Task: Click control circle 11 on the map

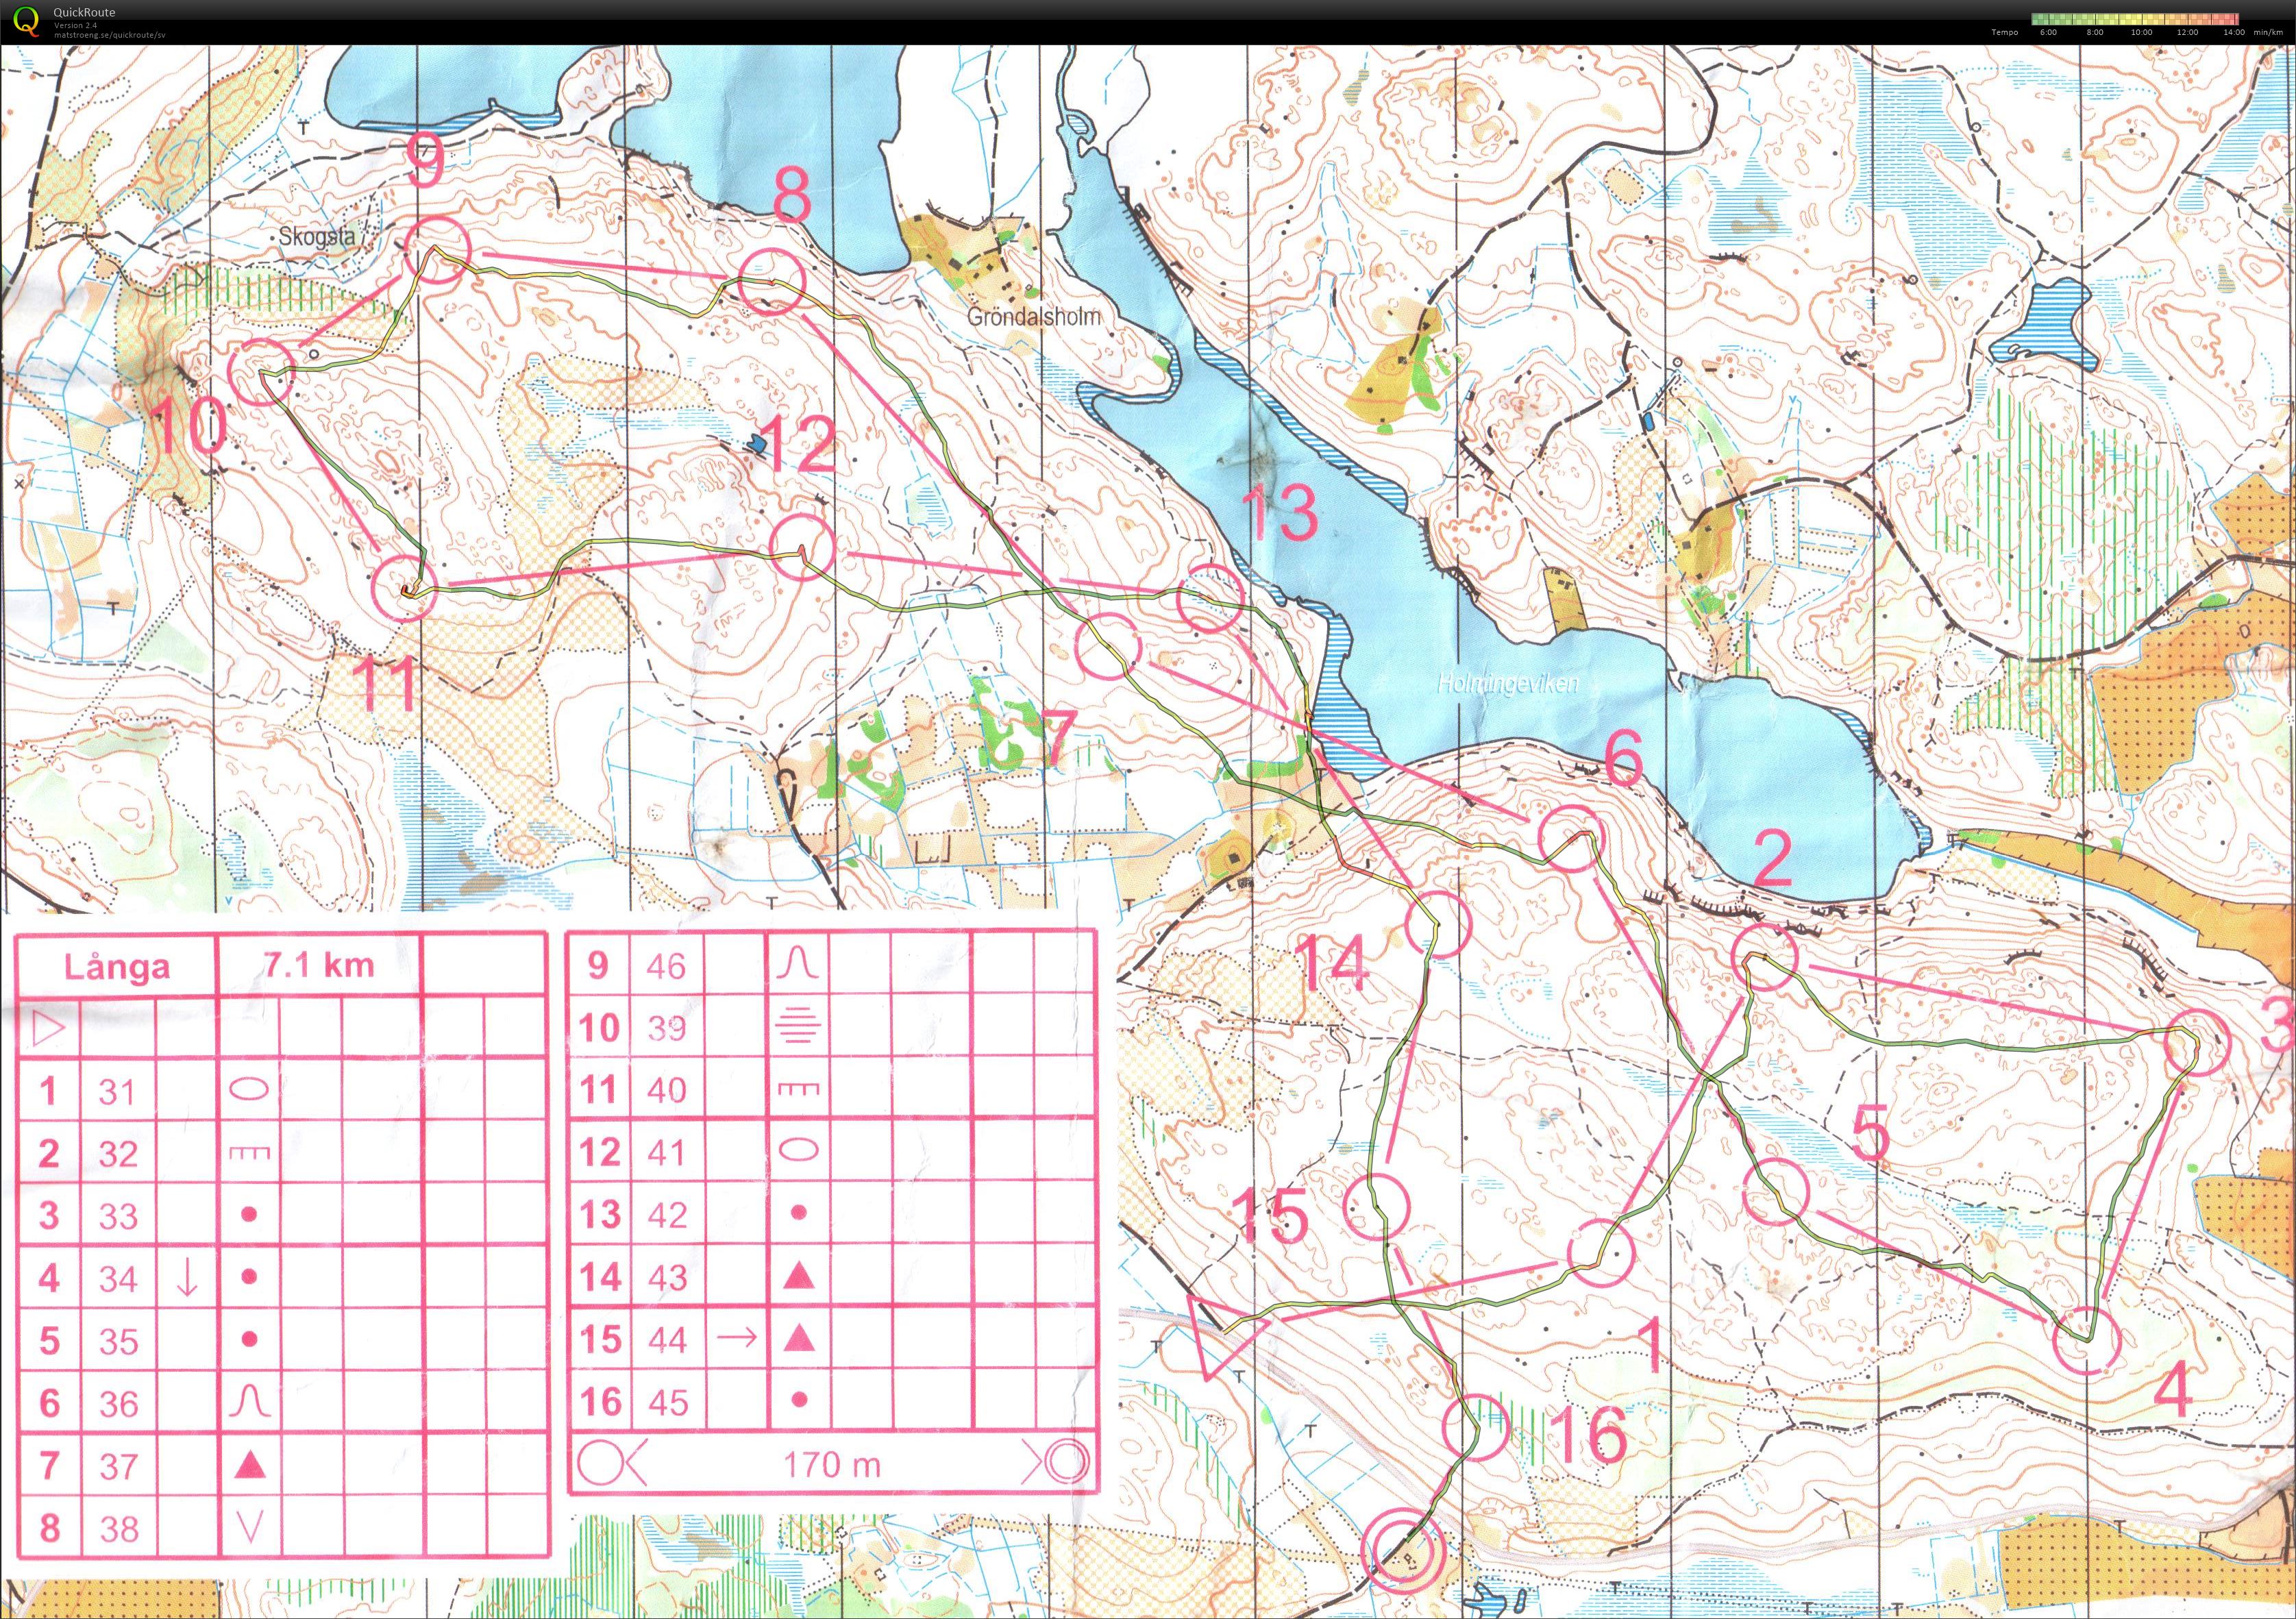Action: pos(405,589)
